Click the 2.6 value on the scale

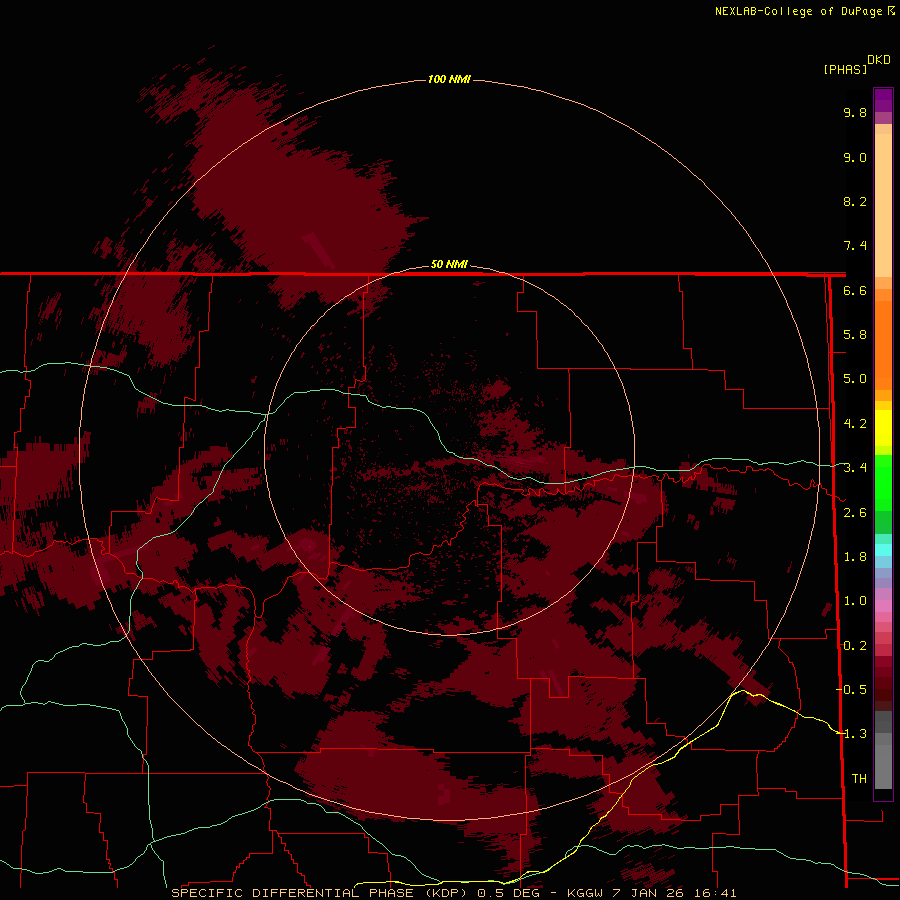click(855, 512)
